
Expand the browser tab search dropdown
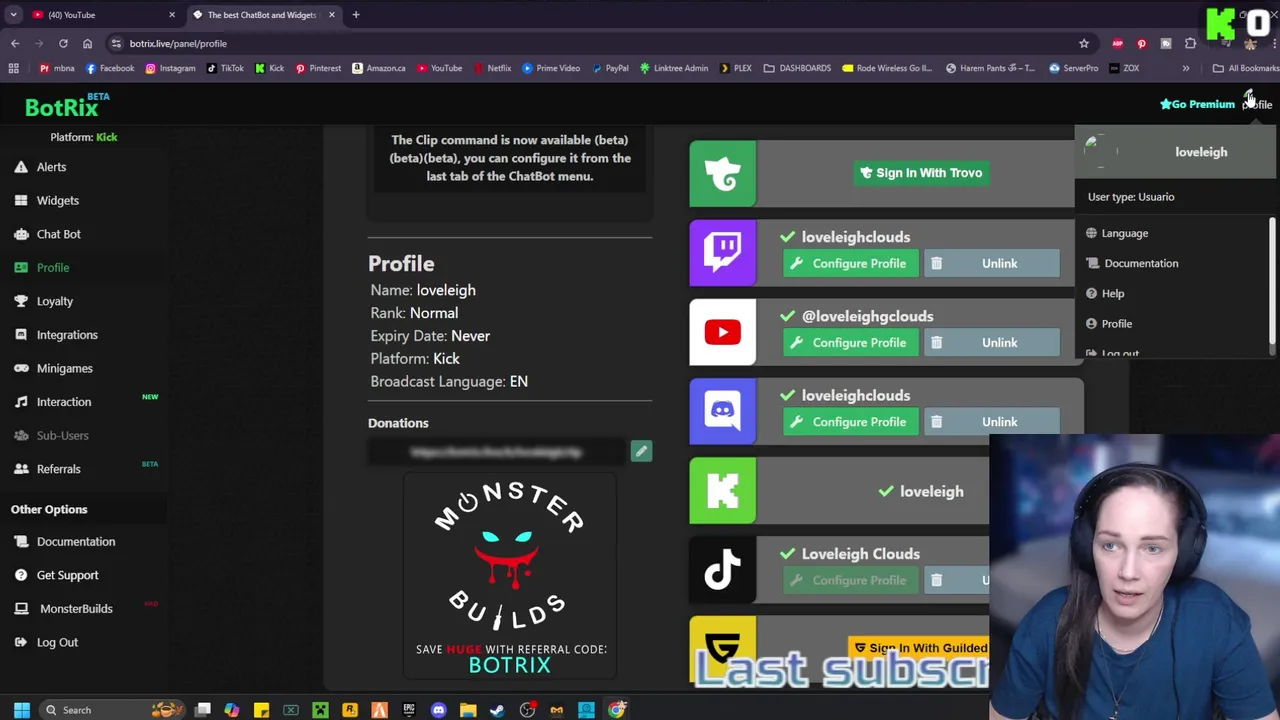pyautogui.click(x=13, y=15)
